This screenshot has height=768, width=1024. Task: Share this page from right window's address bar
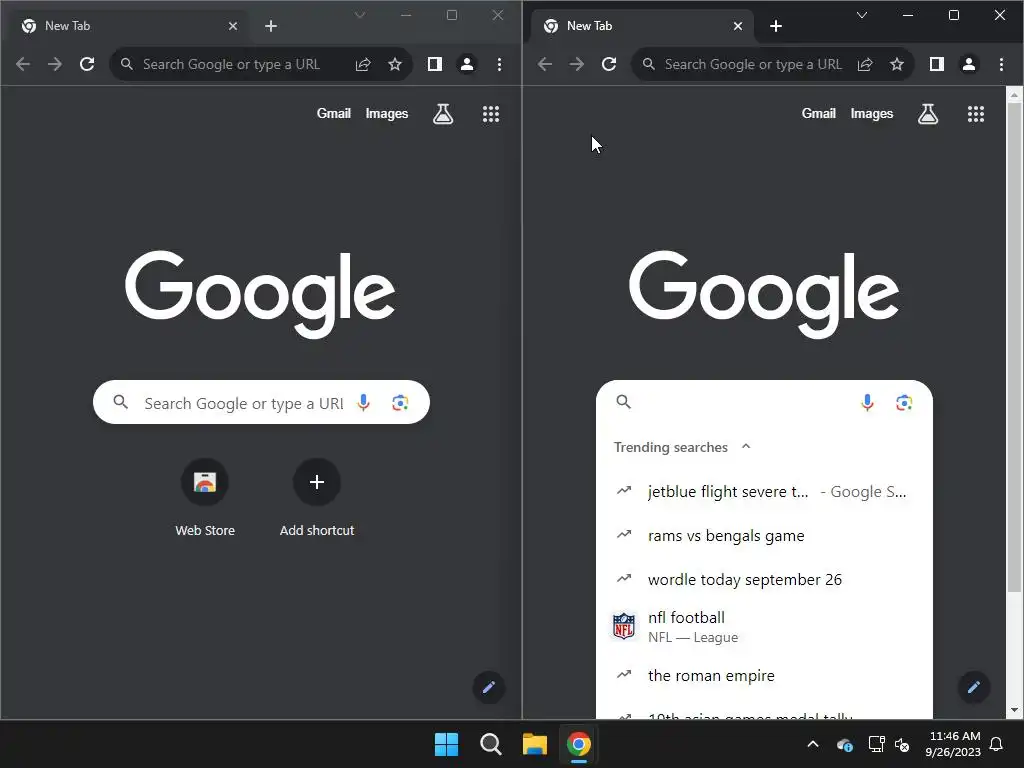[x=865, y=64]
